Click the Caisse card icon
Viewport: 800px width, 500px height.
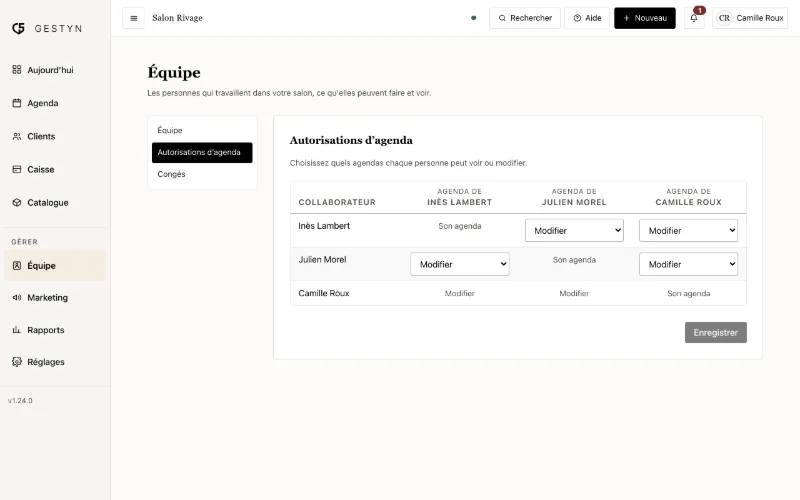point(17,169)
